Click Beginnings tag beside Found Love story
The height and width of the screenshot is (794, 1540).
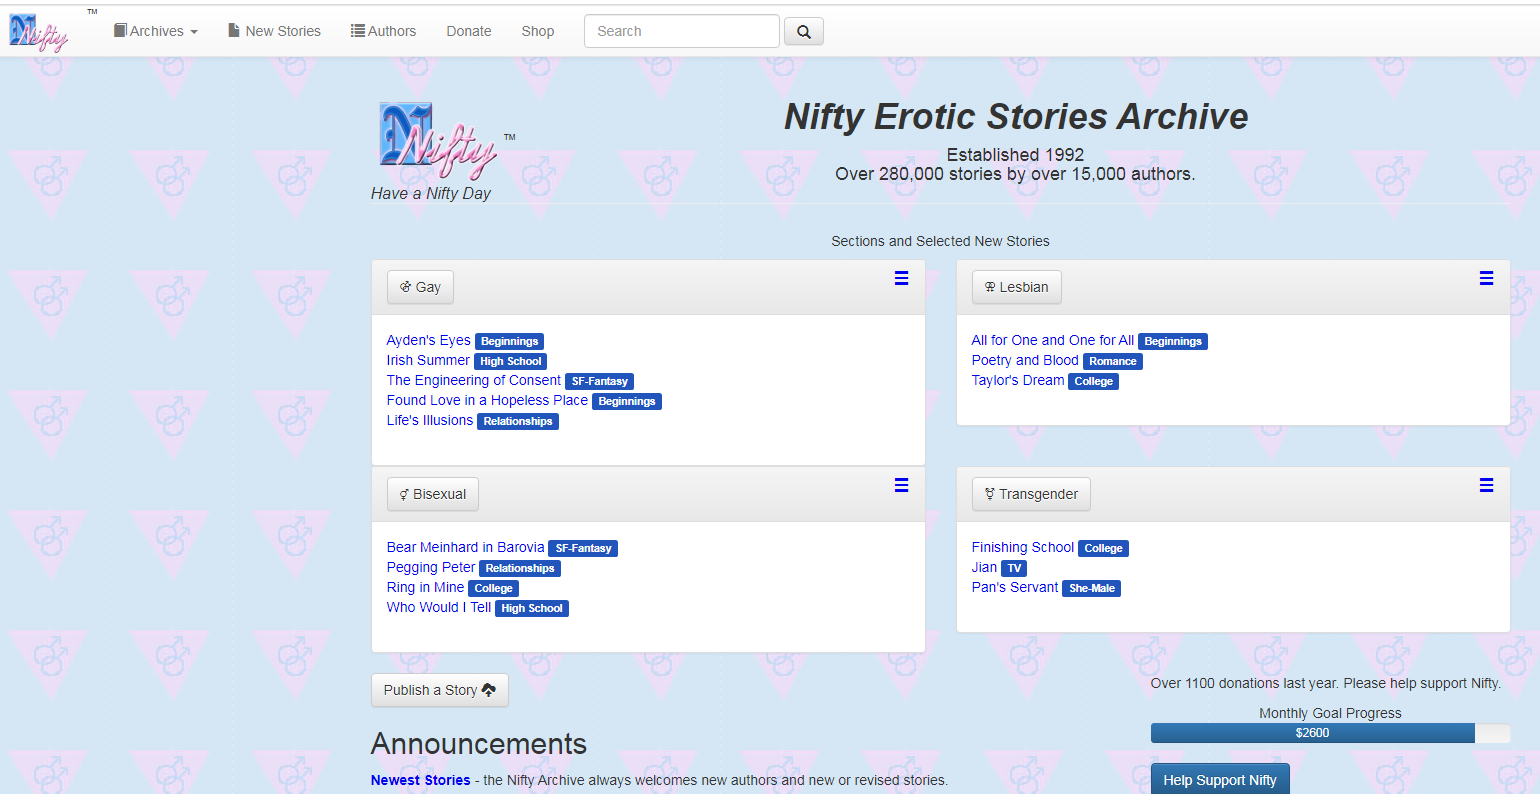pyautogui.click(x=627, y=401)
